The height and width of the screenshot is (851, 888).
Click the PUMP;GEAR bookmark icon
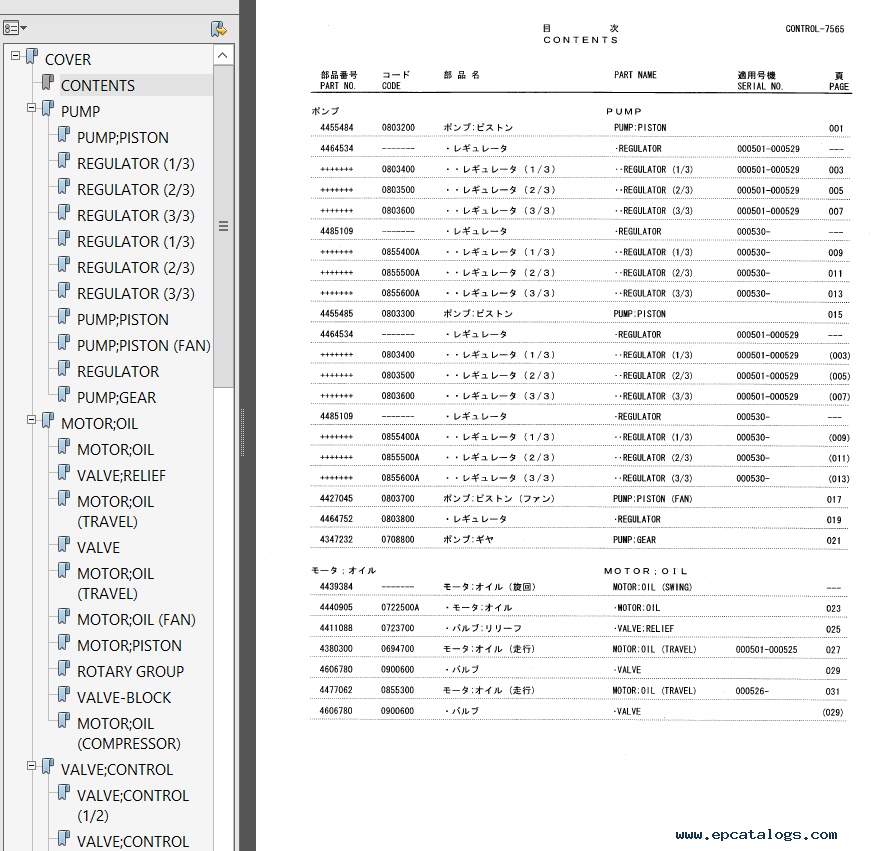coord(64,394)
